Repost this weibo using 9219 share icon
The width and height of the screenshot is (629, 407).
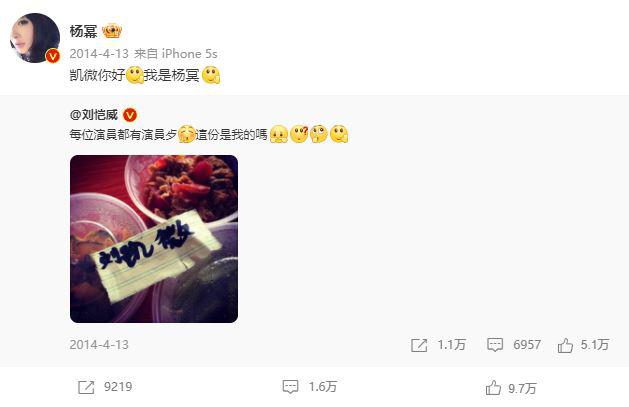pos(86,387)
